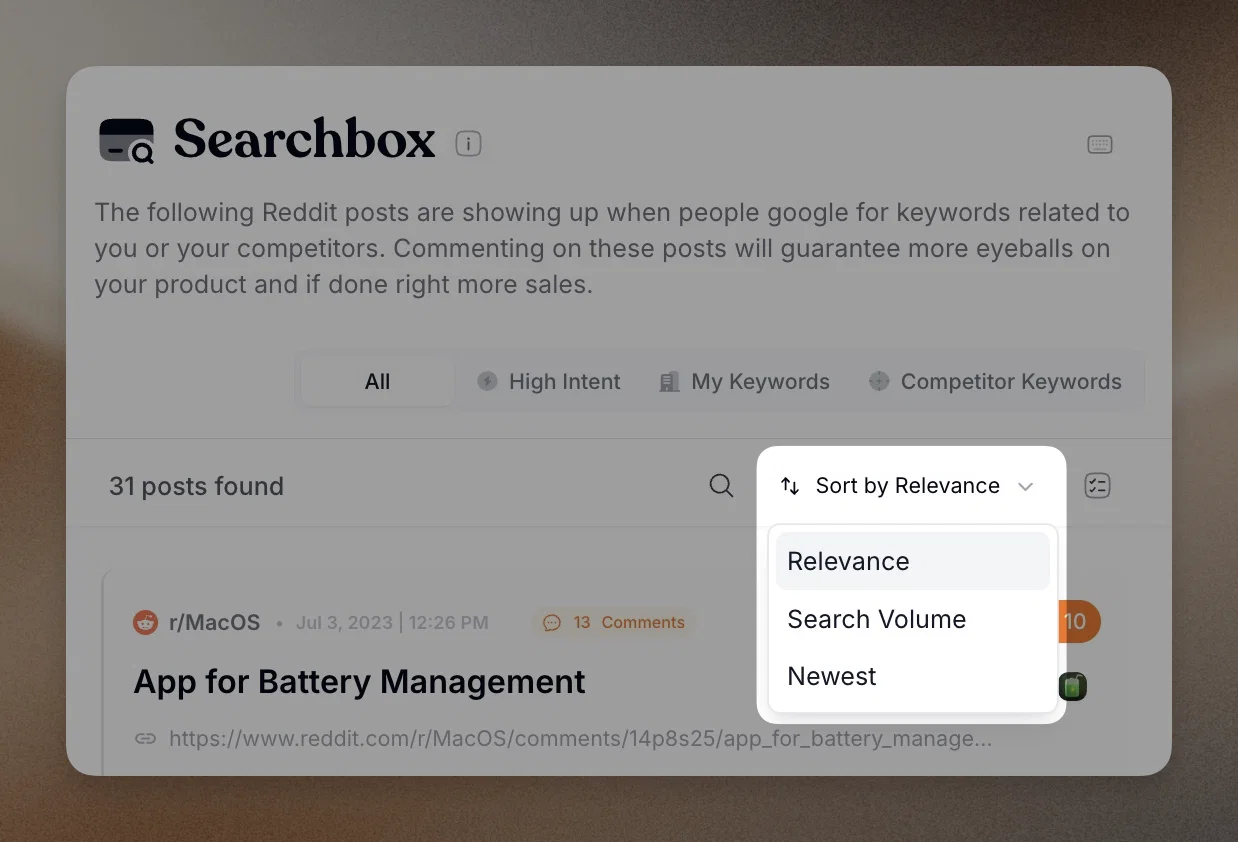Switch to the Competitor Keywords tab
1238x842 pixels.
pyautogui.click(x=995, y=382)
